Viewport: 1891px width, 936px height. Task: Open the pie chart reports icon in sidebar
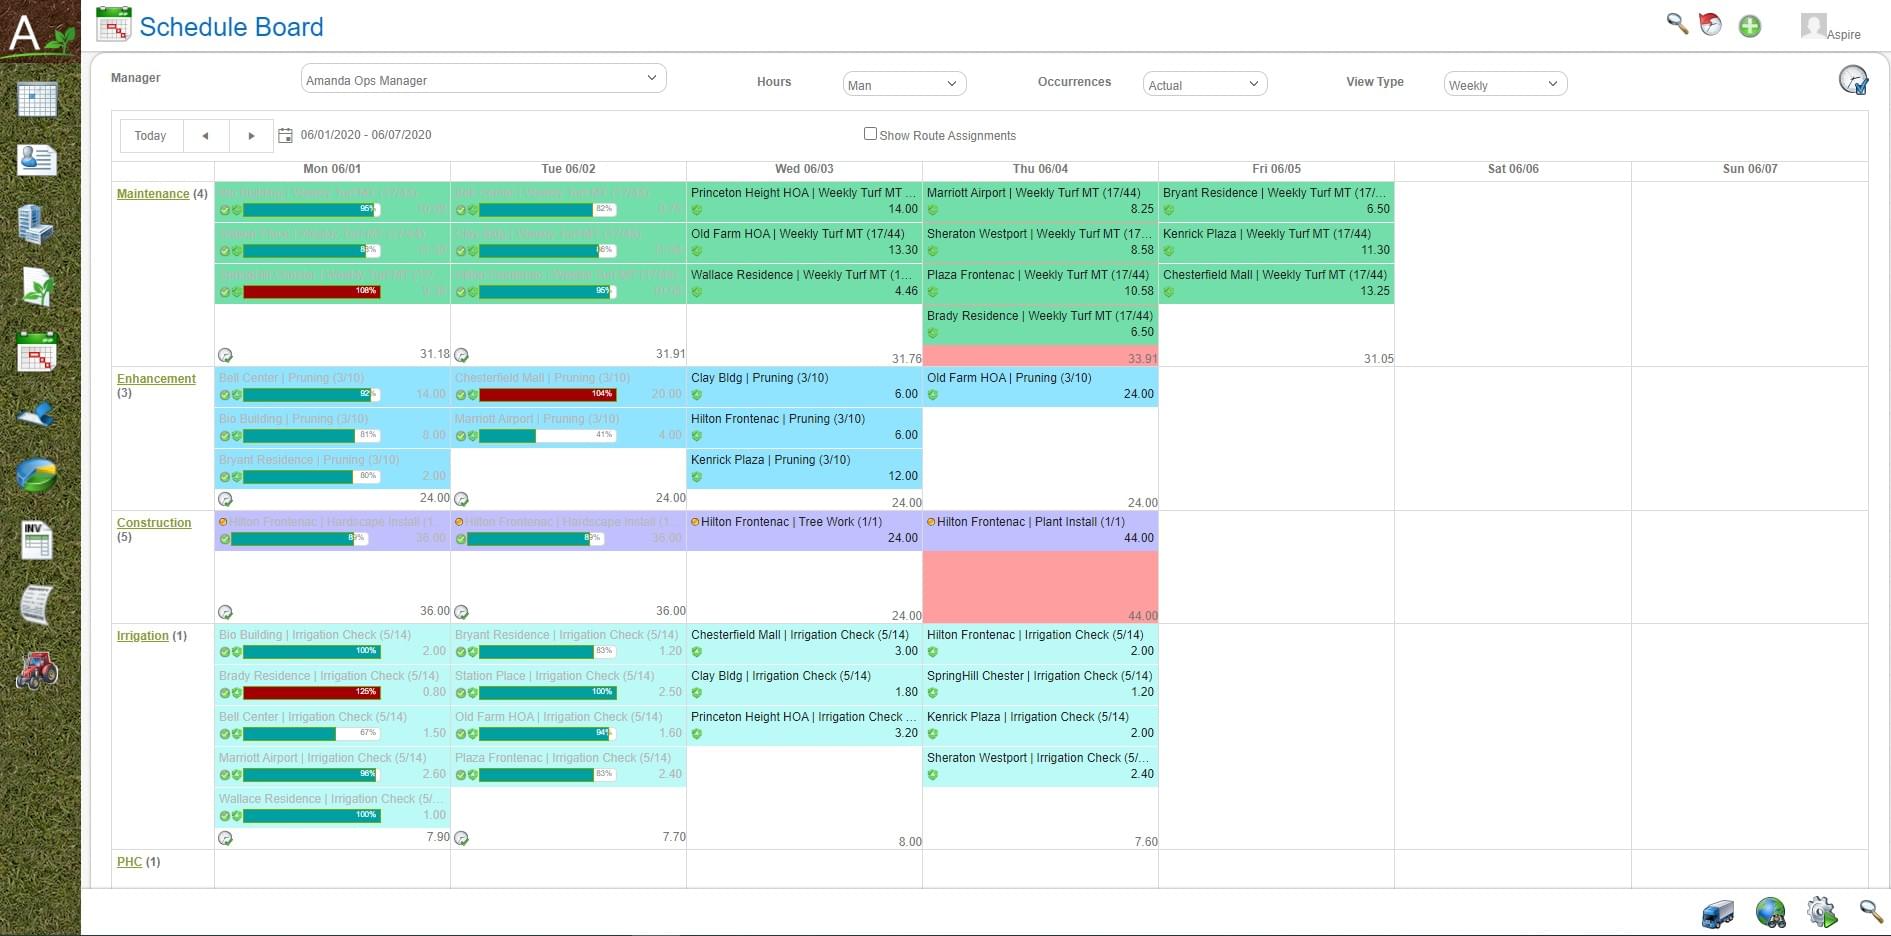click(37, 476)
